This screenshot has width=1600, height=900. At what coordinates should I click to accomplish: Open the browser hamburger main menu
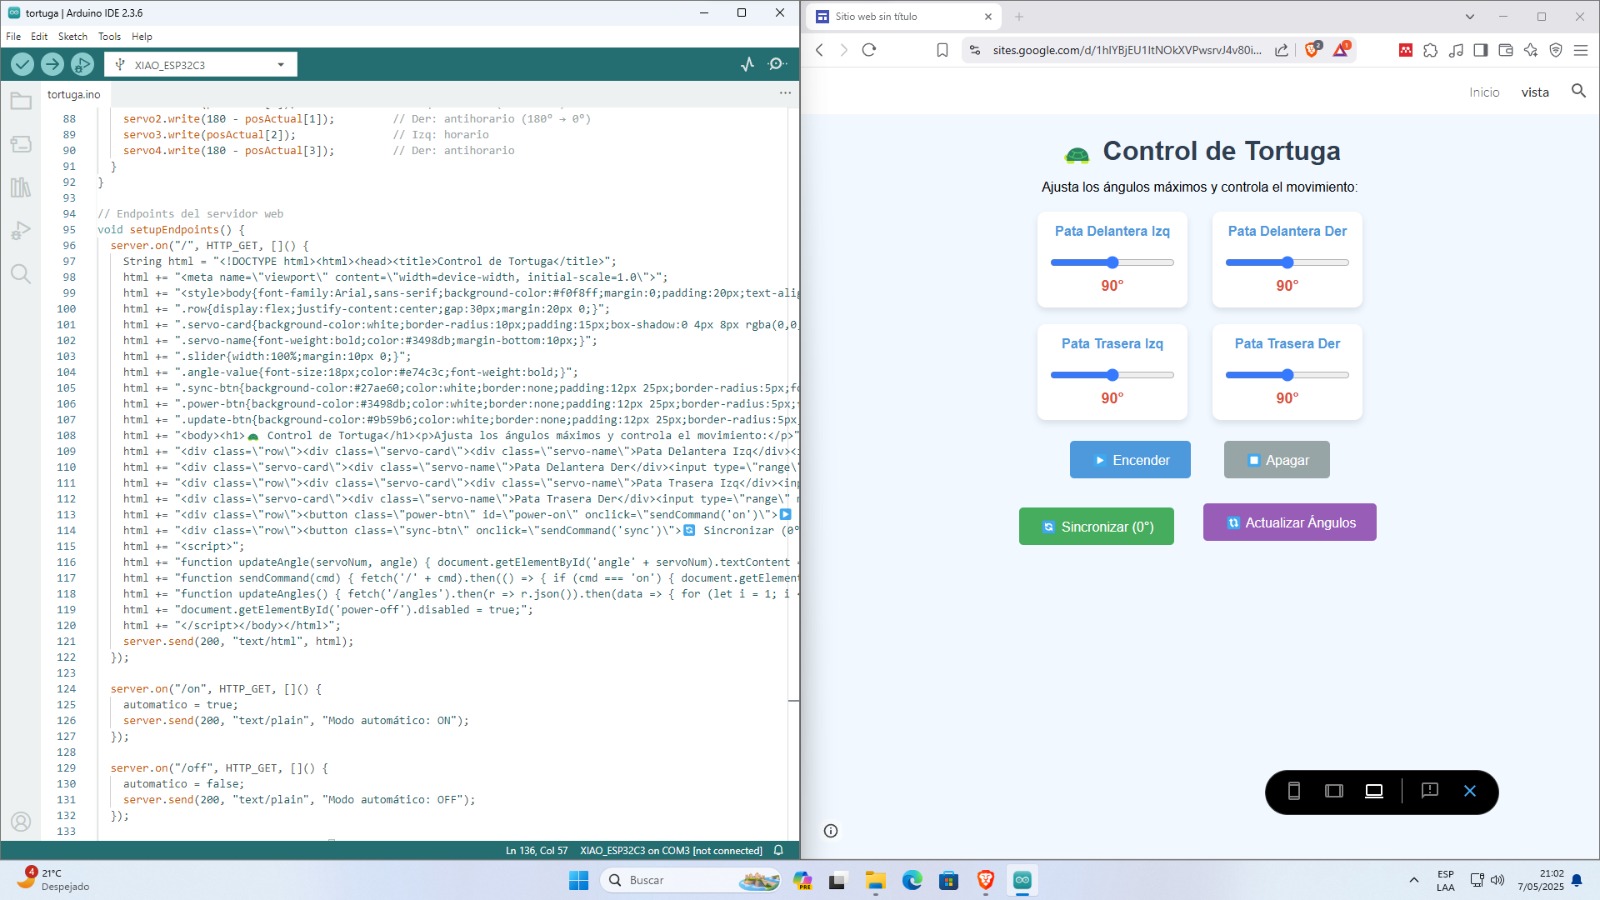pyautogui.click(x=1581, y=50)
